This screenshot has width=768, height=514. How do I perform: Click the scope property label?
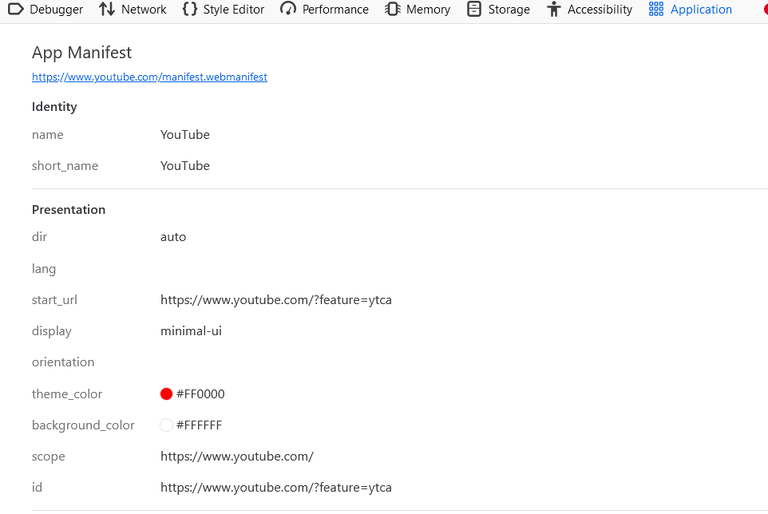(x=48, y=457)
